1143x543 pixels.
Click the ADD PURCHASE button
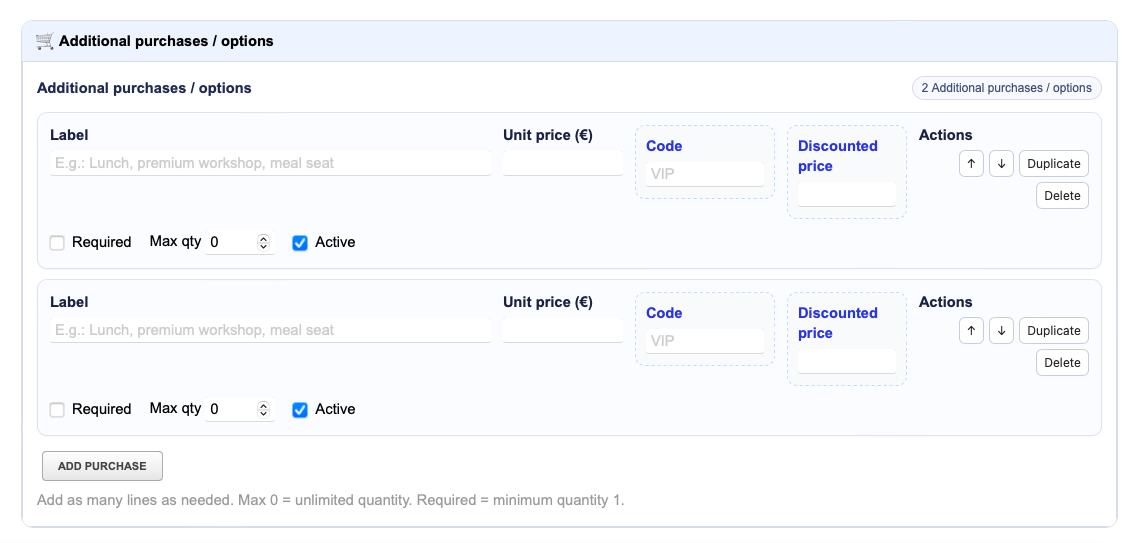point(102,466)
